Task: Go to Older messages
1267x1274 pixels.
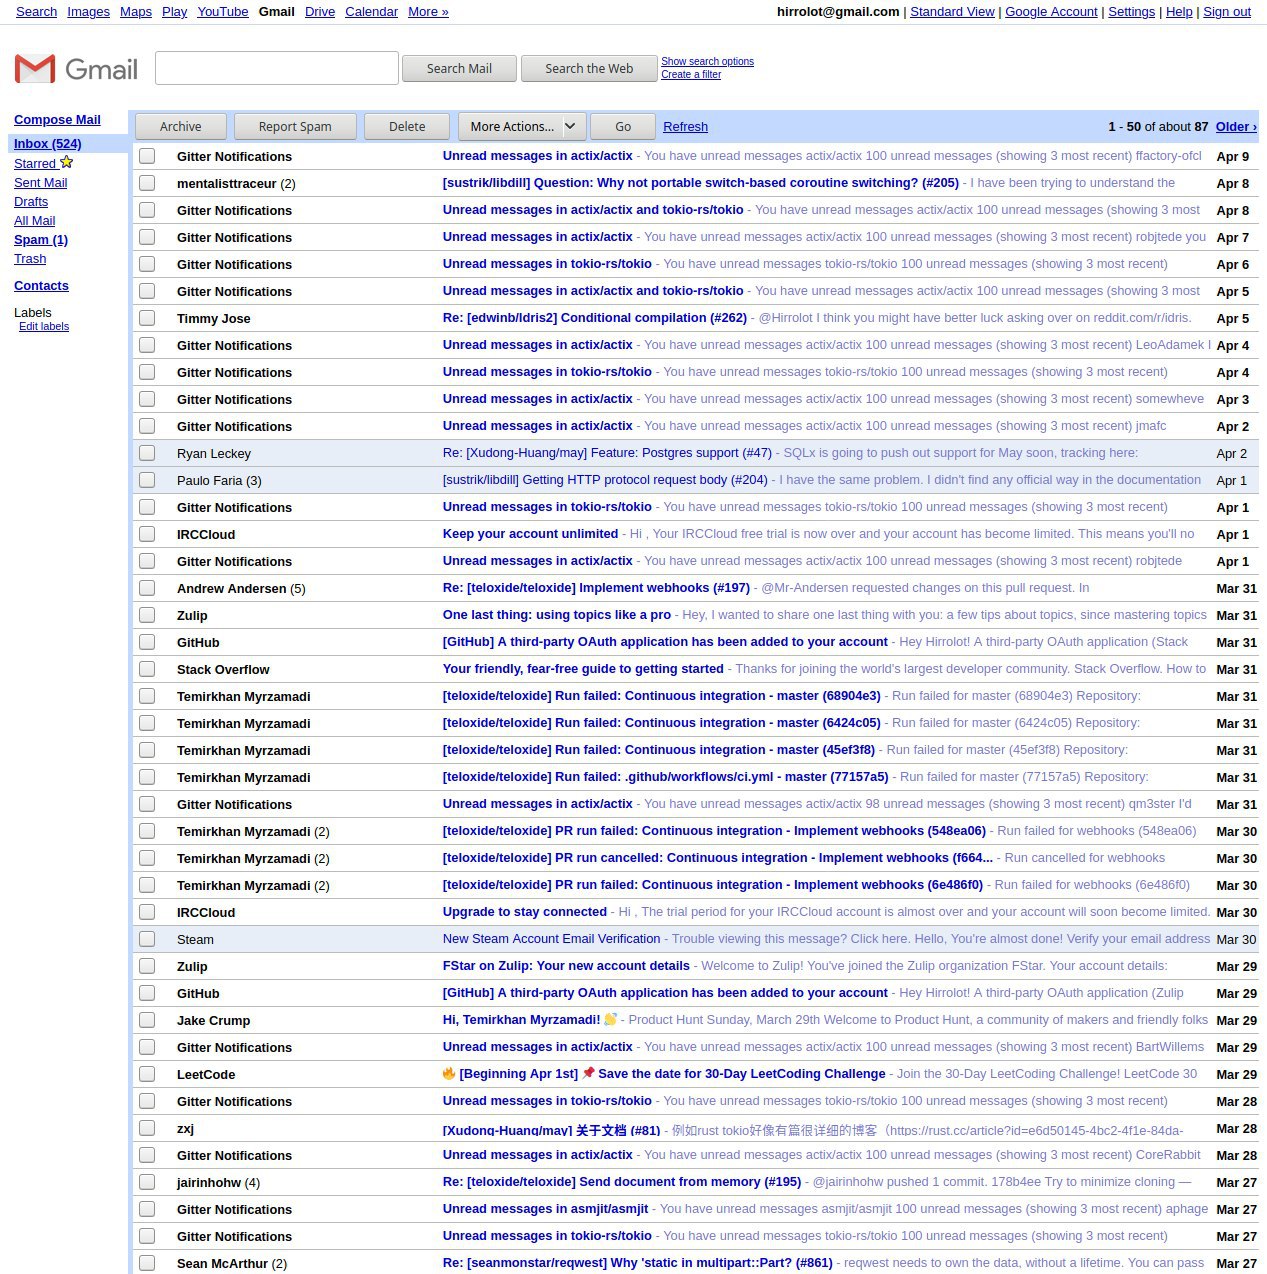Action: [x=1236, y=127]
